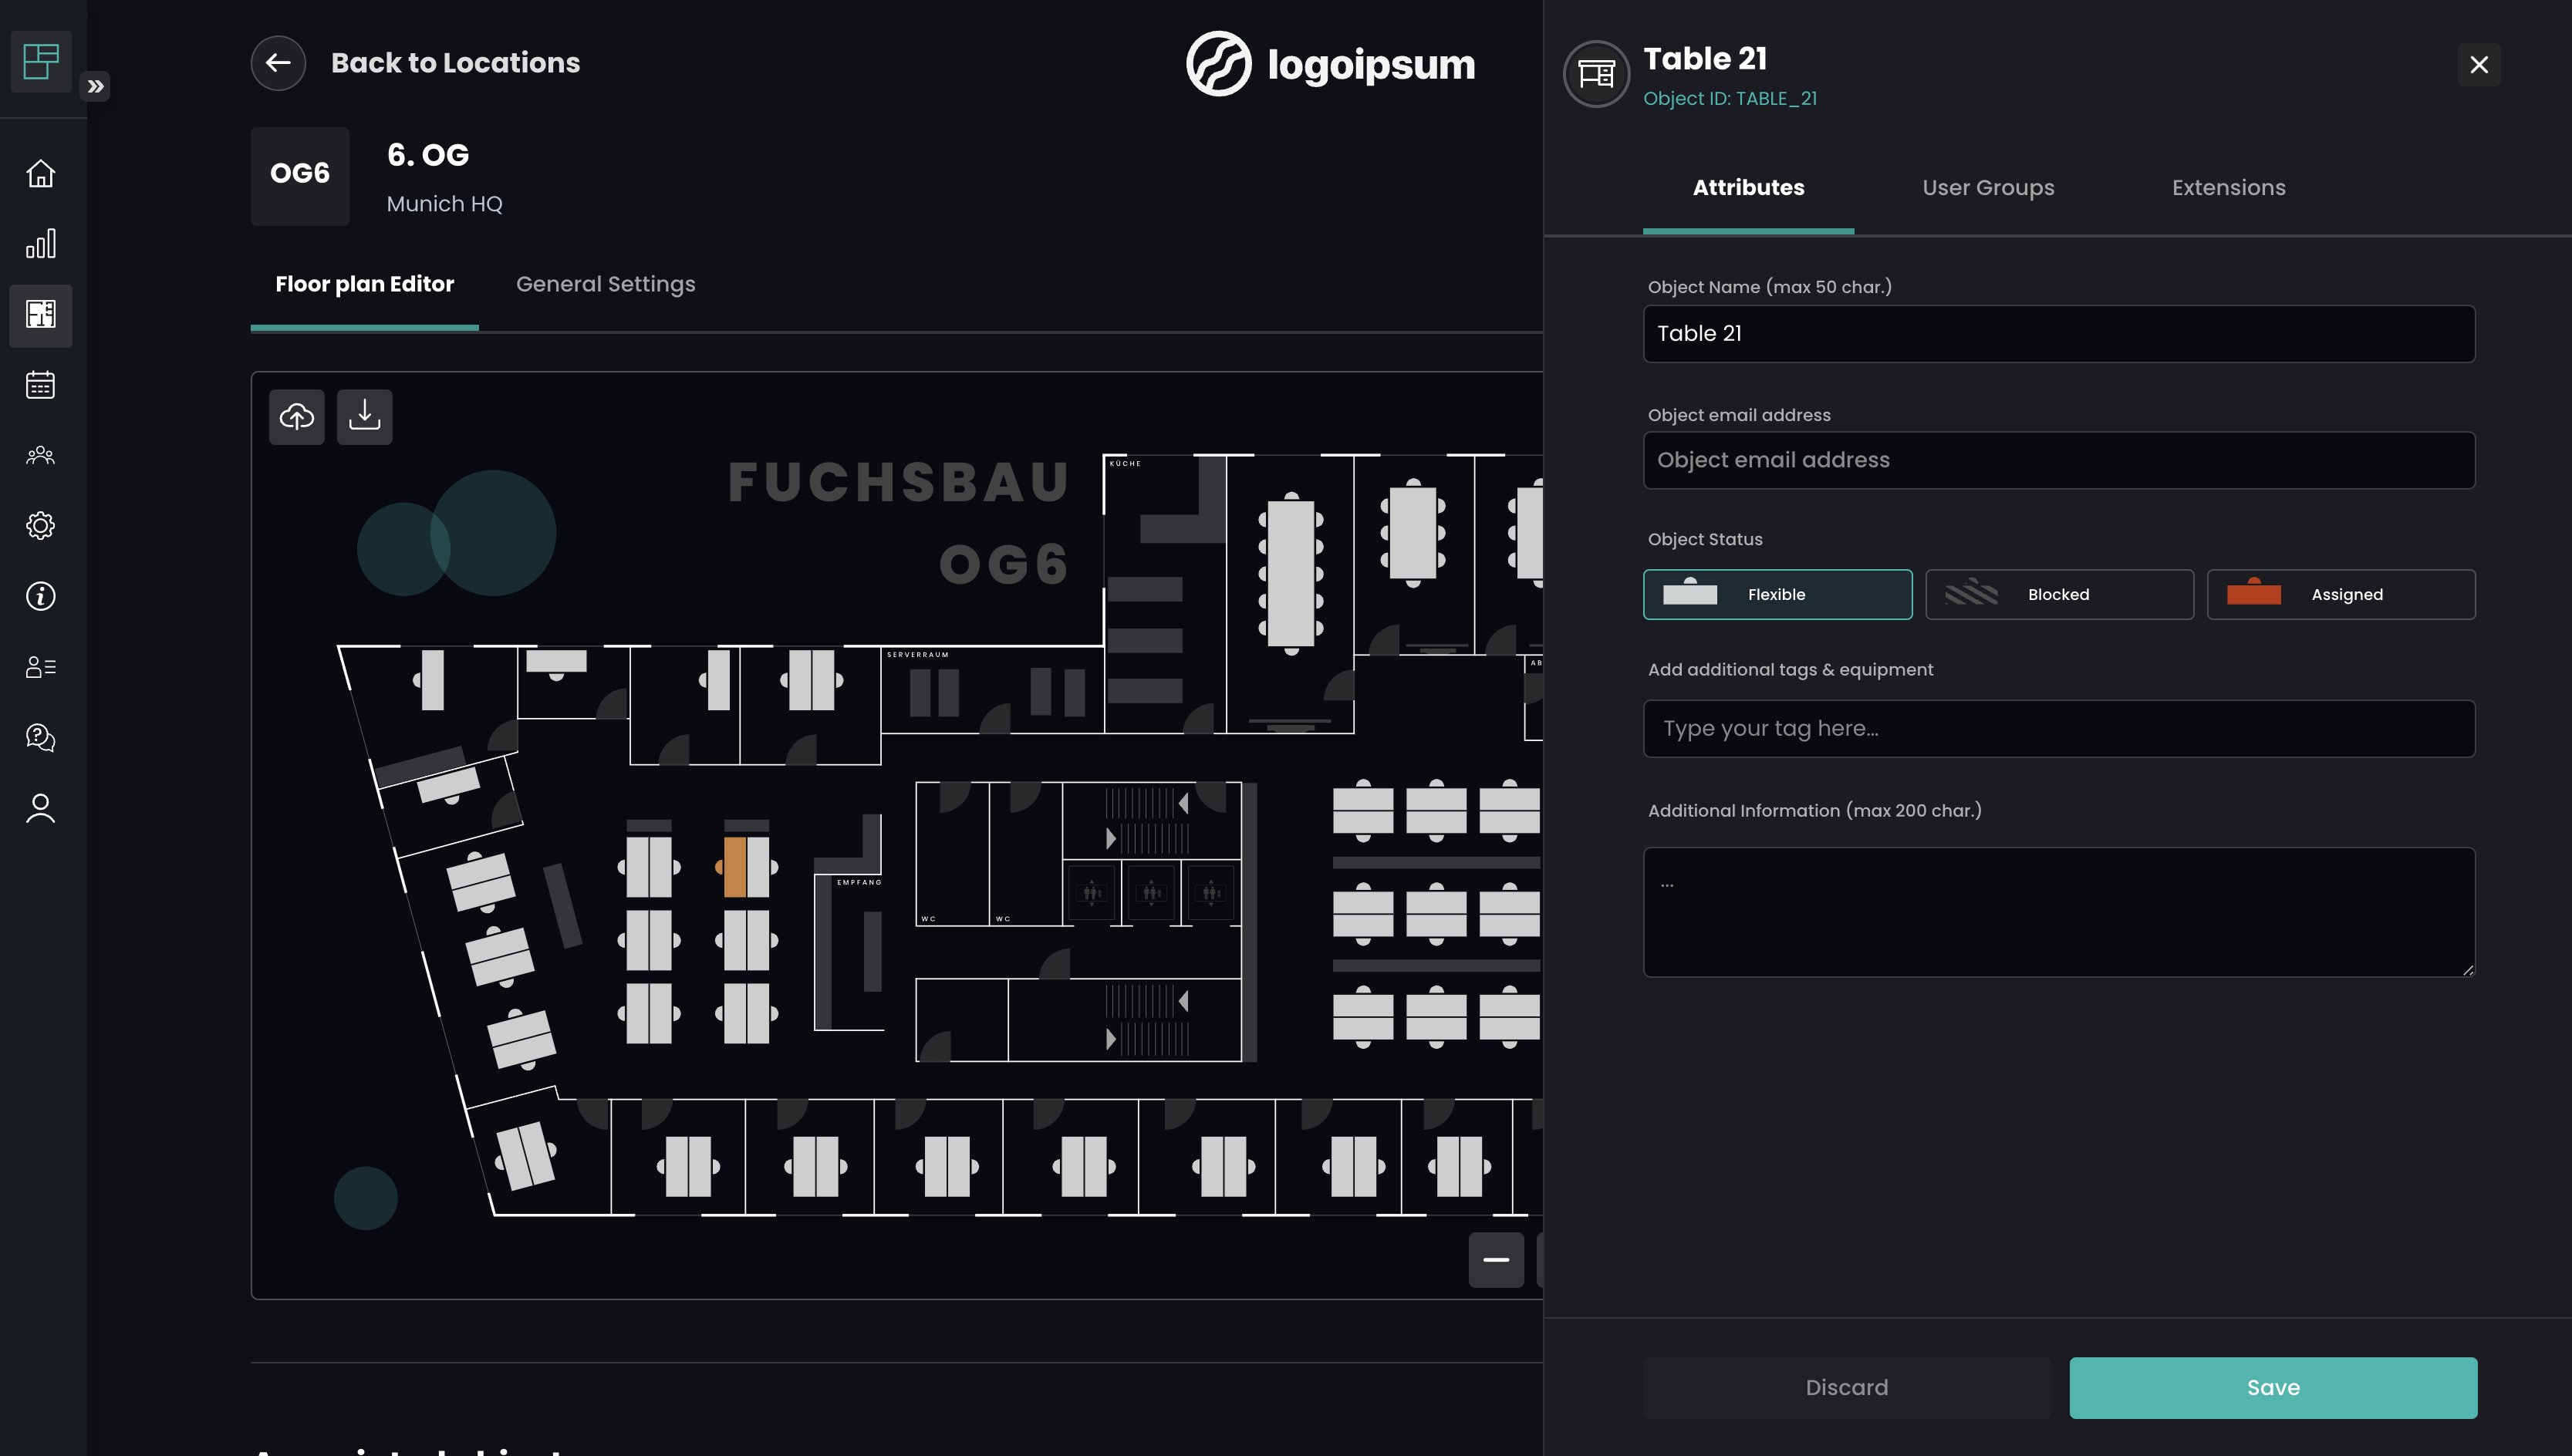Click the download floor plan icon
2572x1456 pixels.
[x=364, y=417]
